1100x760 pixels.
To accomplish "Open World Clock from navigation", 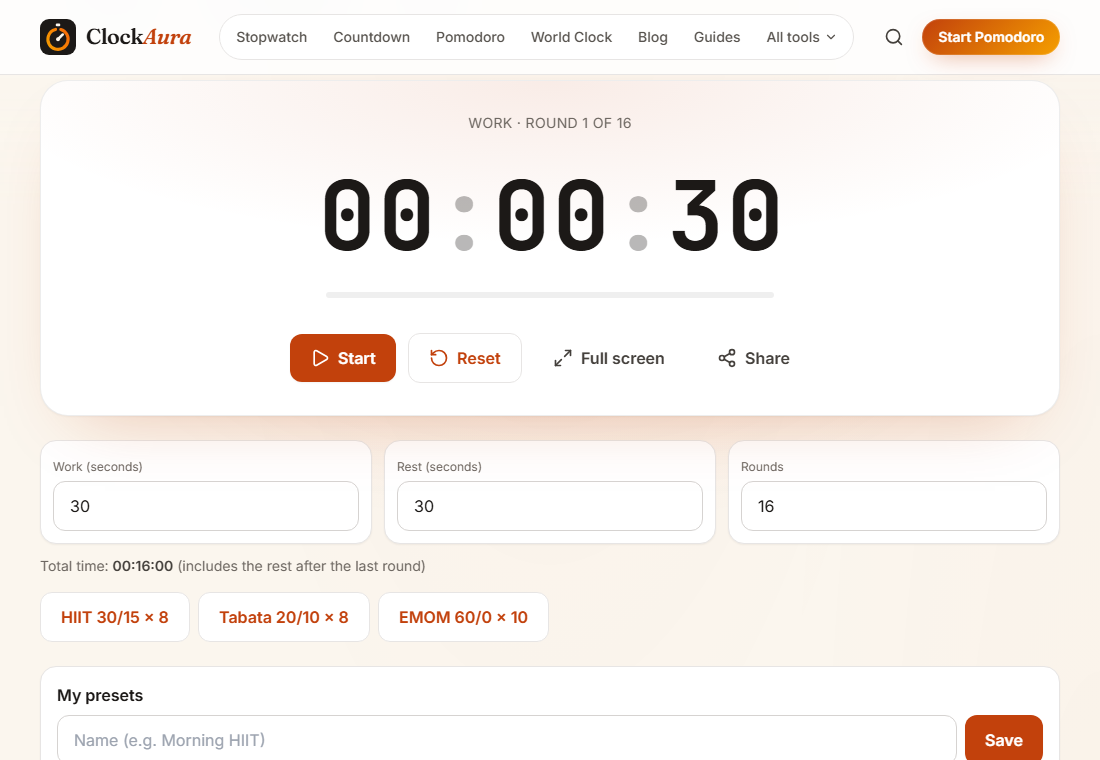I will [x=571, y=37].
